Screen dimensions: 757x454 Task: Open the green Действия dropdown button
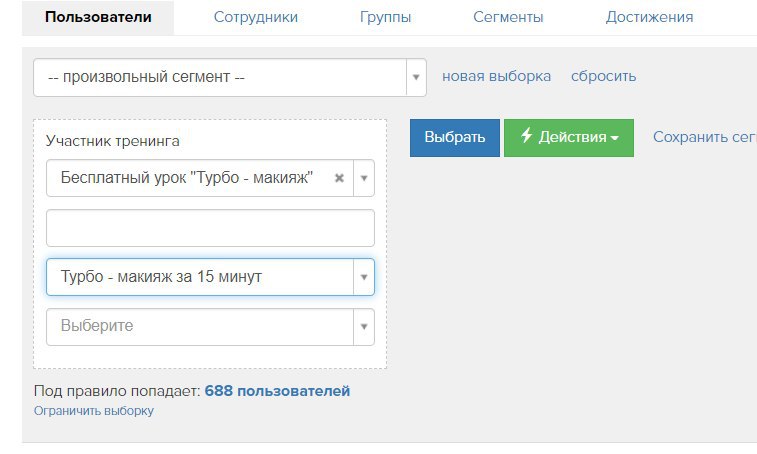(x=569, y=138)
